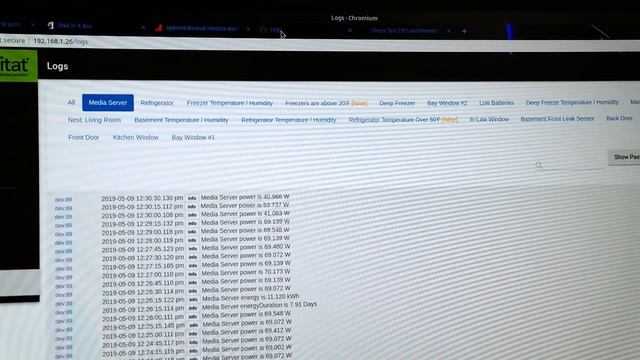
Task: Click the address bar showing 192.168.1.26/logs
Action: point(60,41)
